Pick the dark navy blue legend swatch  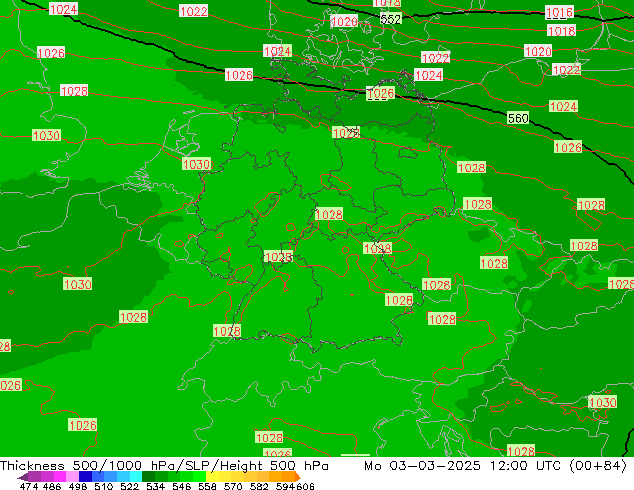[x=85, y=477]
